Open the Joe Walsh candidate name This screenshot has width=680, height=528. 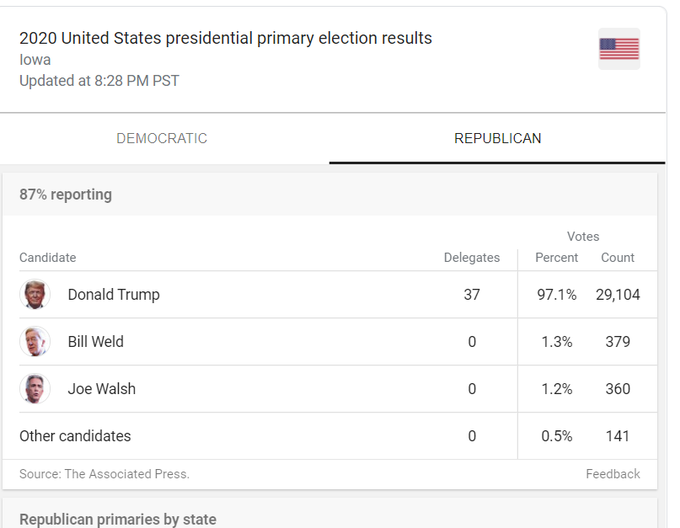tap(101, 389)
